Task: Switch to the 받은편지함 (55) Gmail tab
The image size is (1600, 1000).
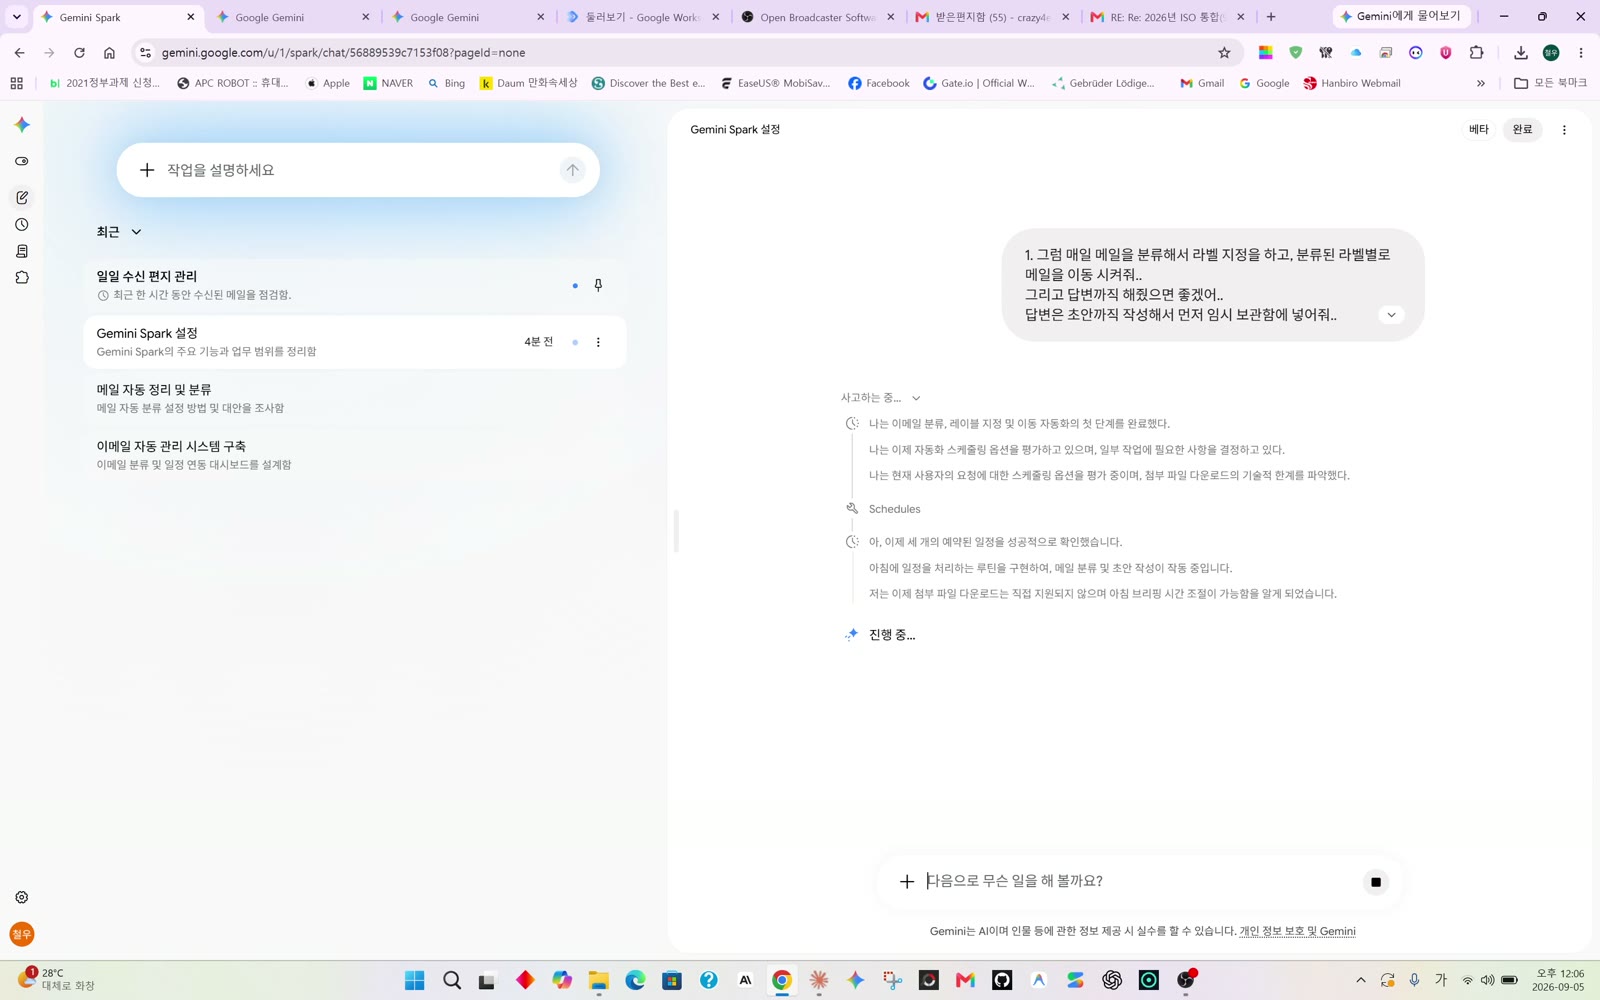Action: tap(991, 17)
